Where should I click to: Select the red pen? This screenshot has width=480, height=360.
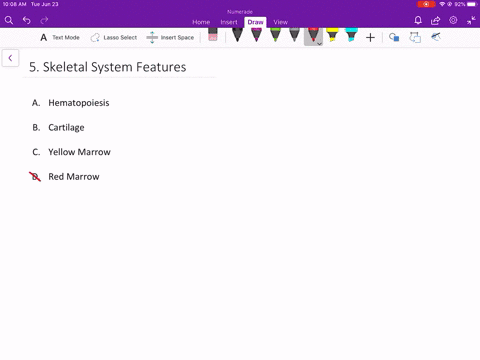312,35
